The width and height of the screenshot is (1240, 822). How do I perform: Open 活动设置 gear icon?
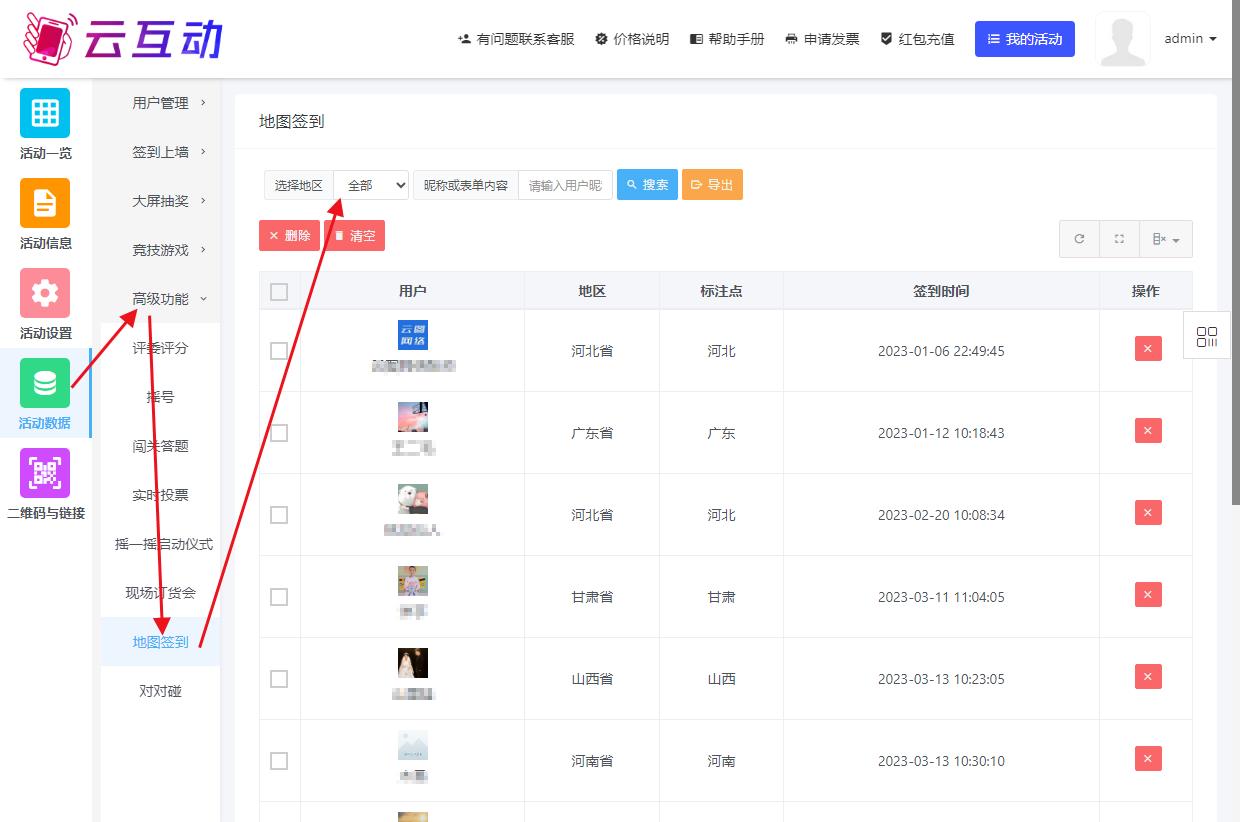[x=45, y=293]
